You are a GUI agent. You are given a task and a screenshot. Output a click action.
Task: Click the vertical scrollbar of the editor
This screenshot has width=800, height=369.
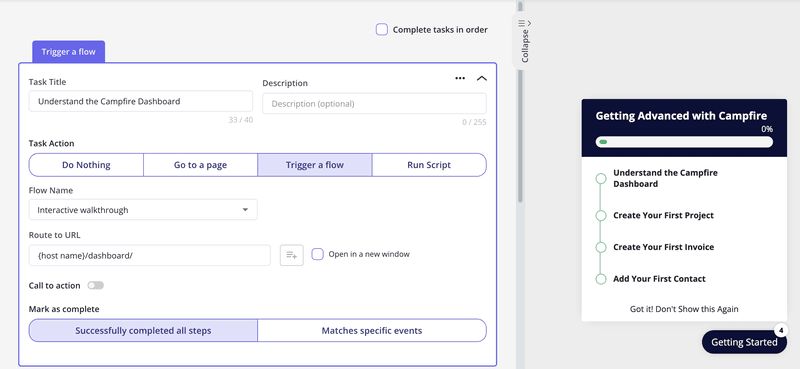click(x=520, y=102)
